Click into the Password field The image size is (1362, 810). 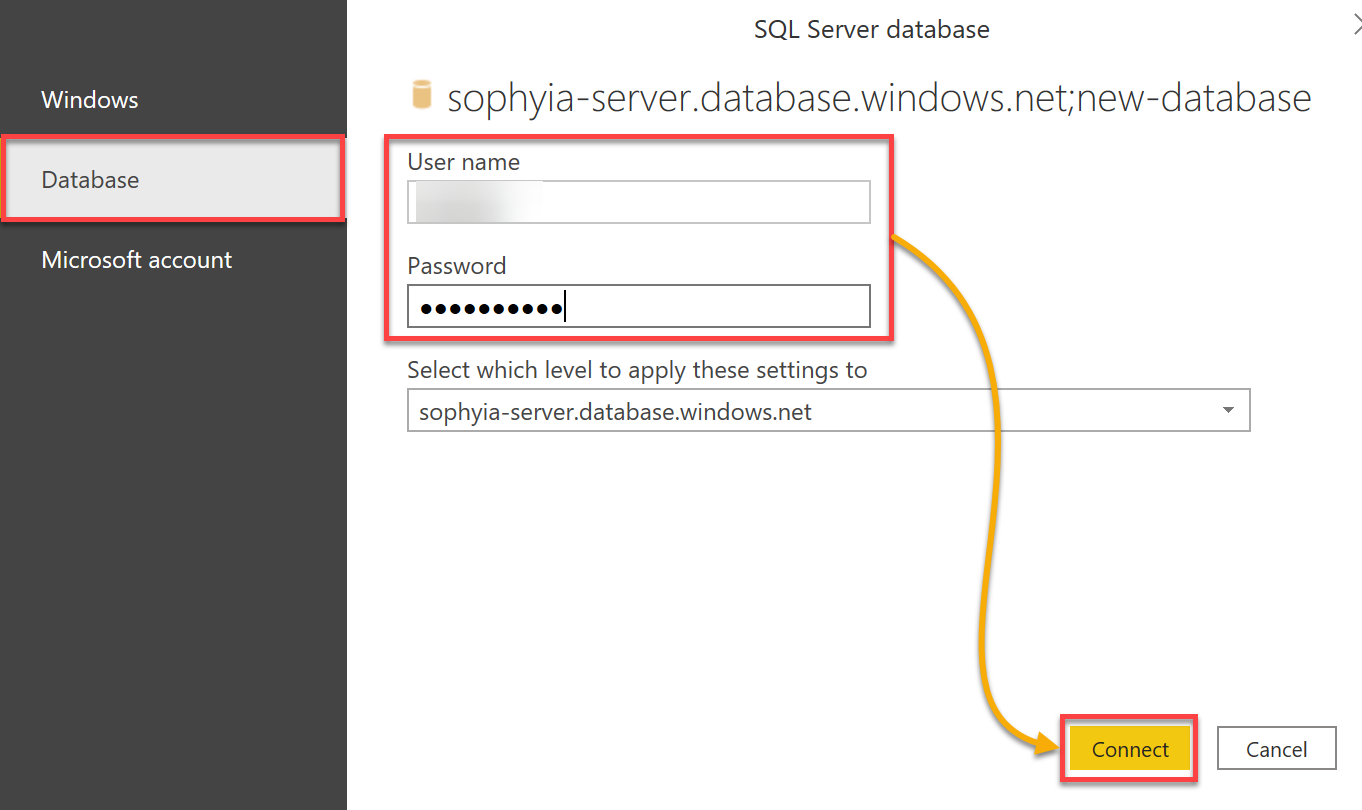coord(639,306)
